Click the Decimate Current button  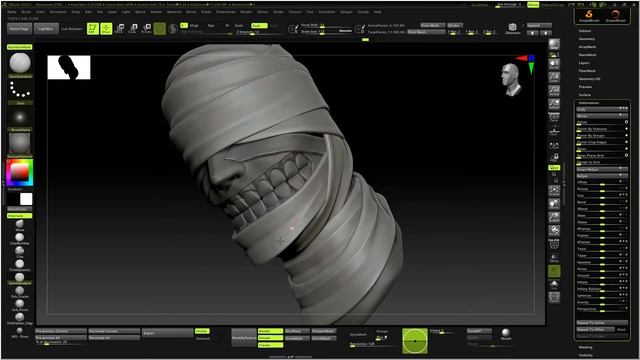coord(114,331)
